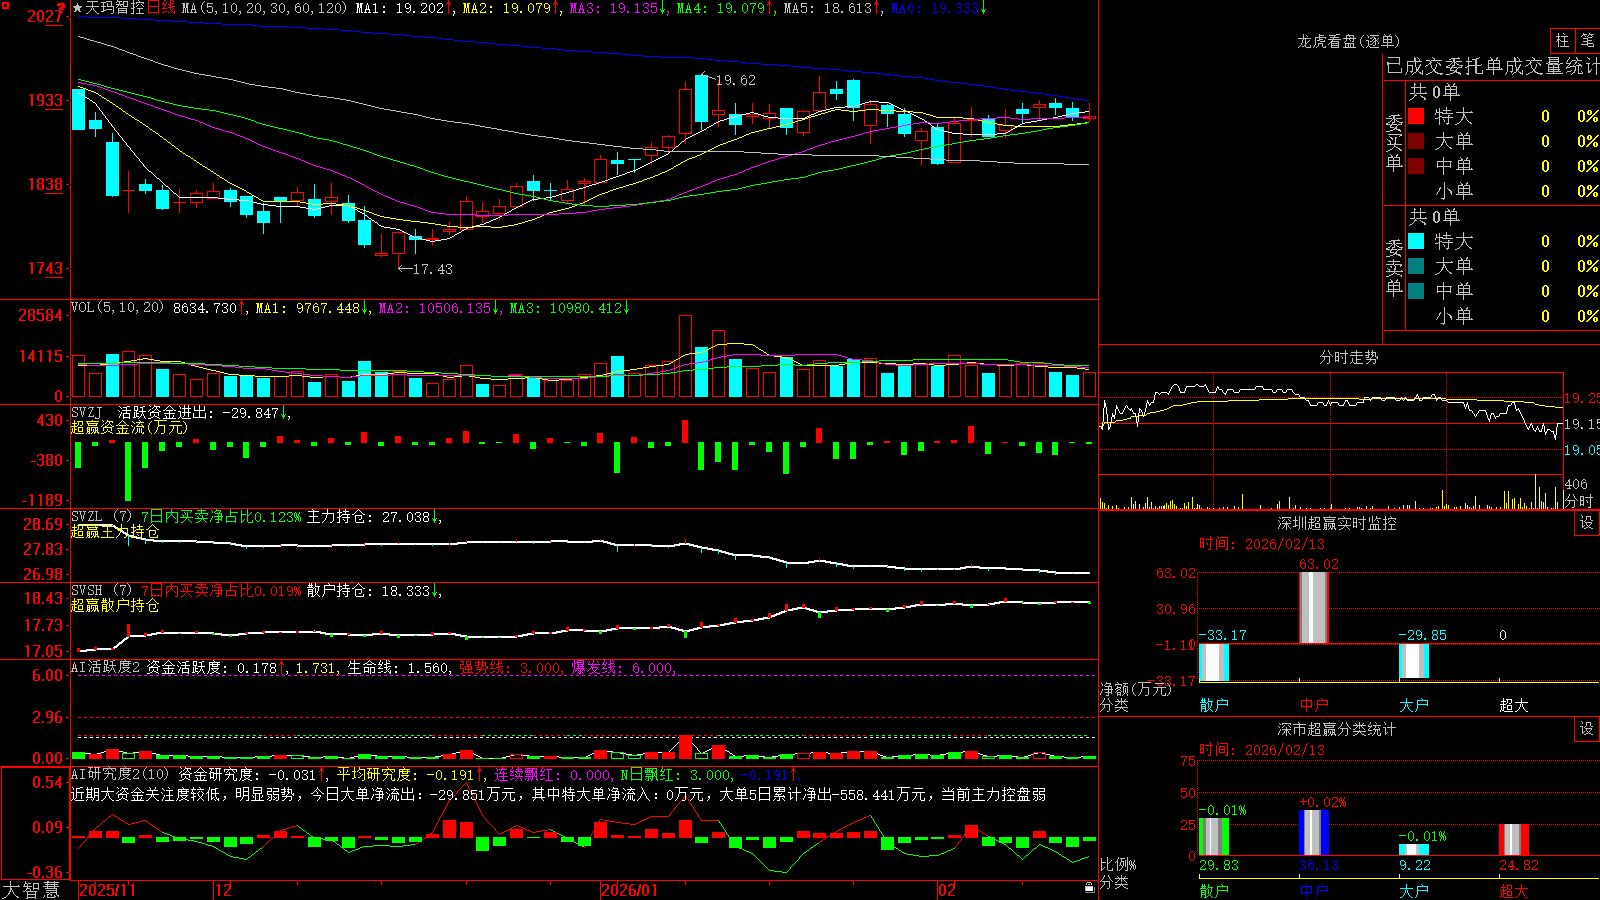This screenshot has width=1600, height=900.
Task: Click the 超赢主力持仓 label
Action: [x=115, y=531]
